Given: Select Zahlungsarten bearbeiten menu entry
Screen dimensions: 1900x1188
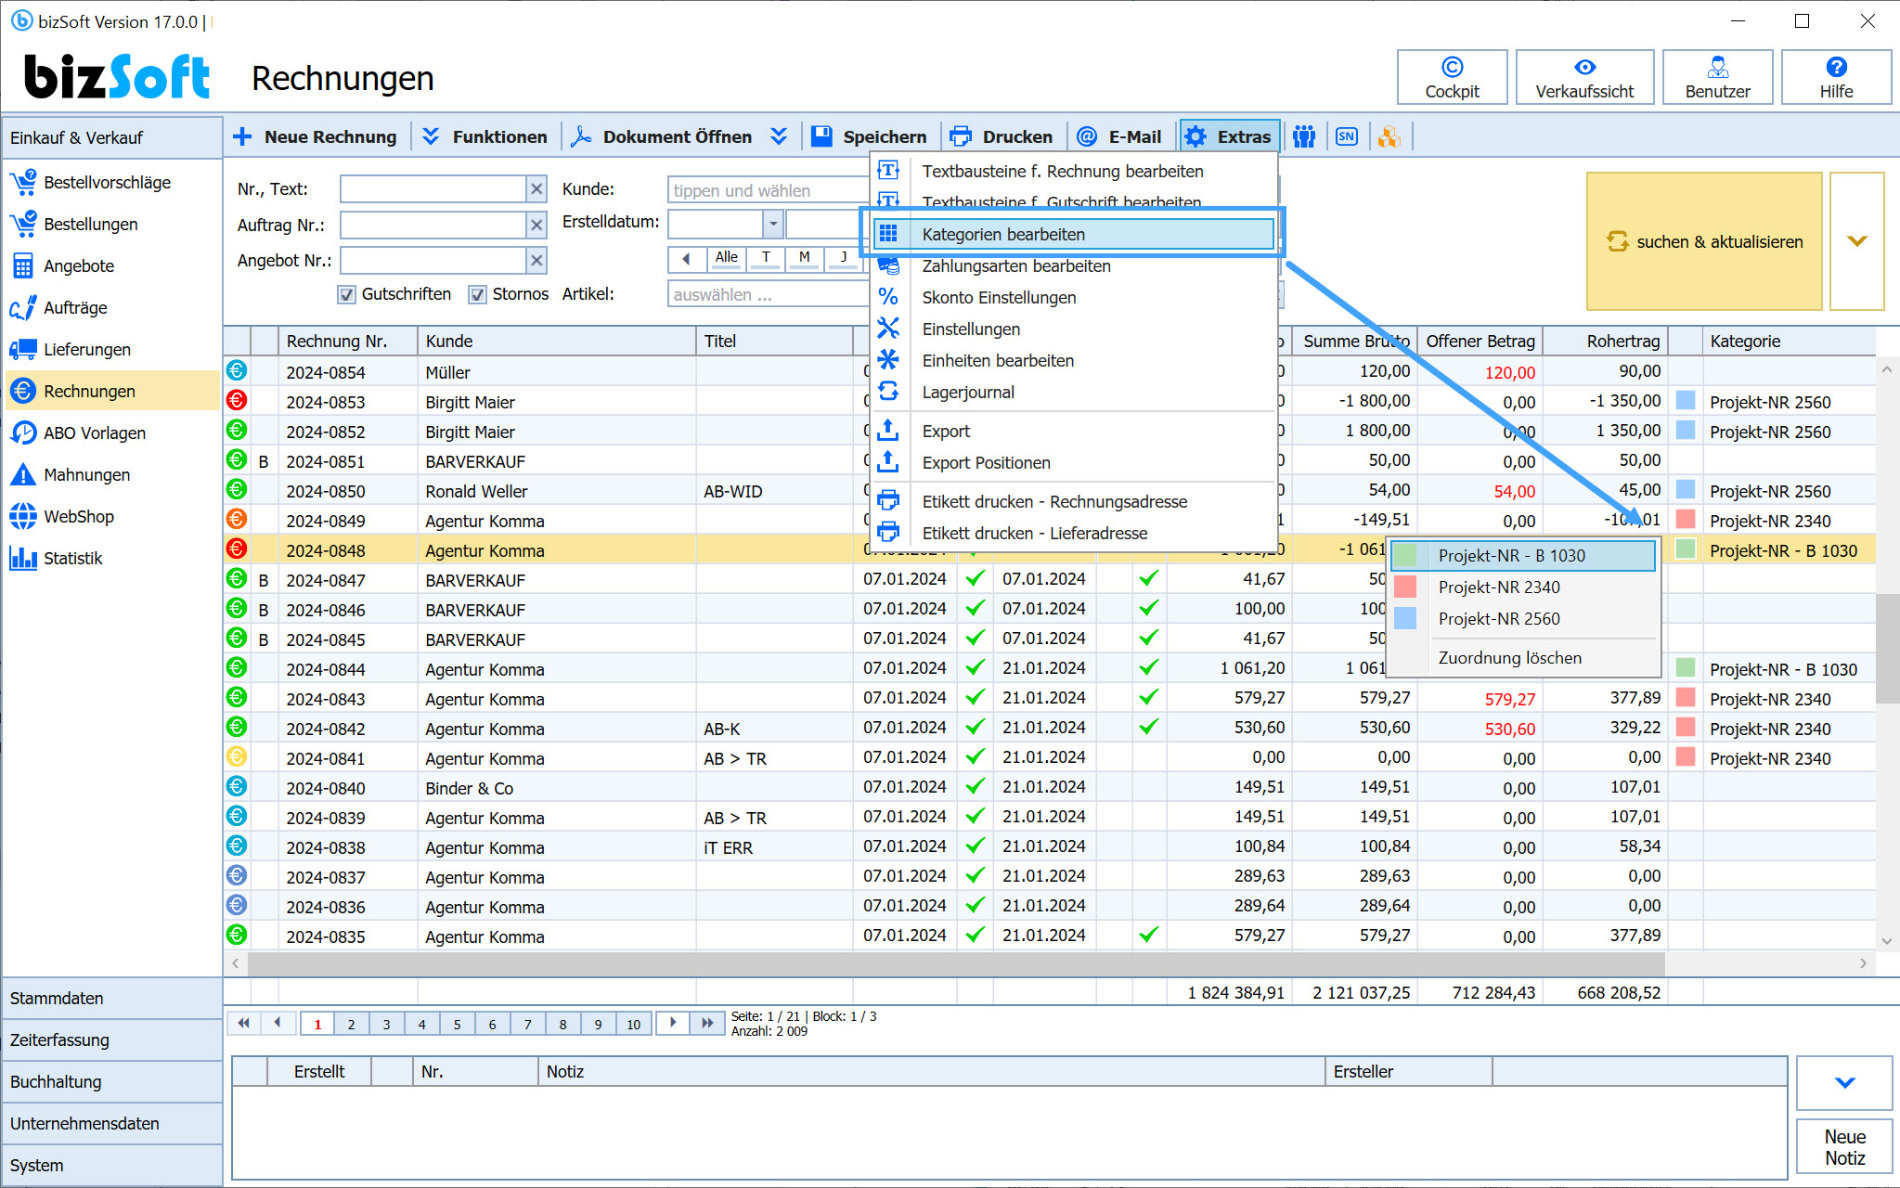Looking at the screenshot, I should pyautogui.click(x=1073, y=266).
